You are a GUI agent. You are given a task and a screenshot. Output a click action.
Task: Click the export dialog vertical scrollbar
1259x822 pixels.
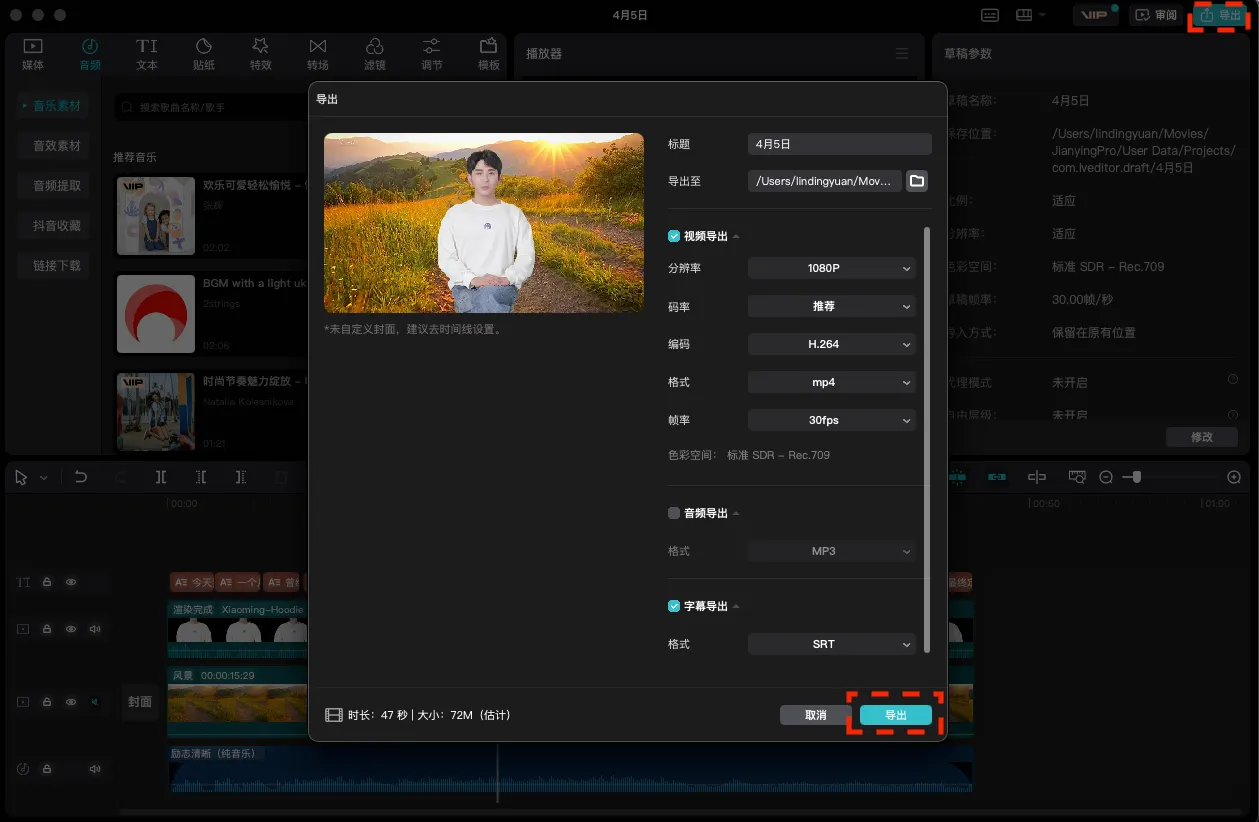(927, 440)
